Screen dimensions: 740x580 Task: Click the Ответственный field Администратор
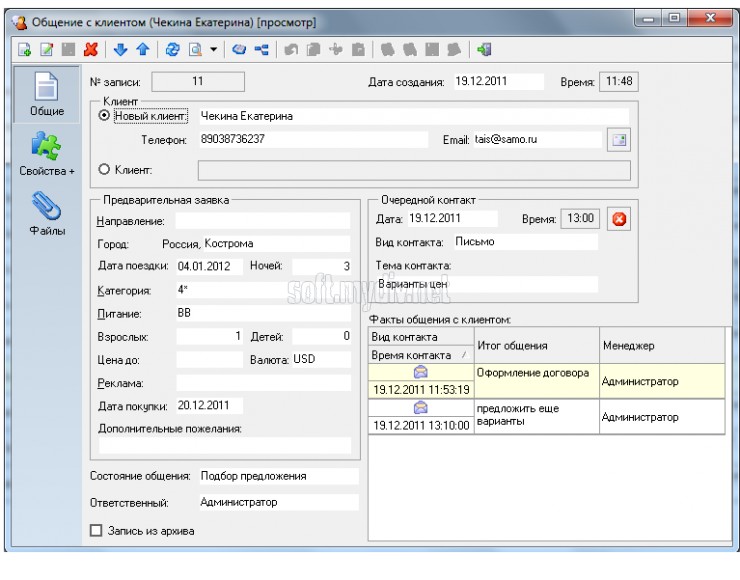tap(278, 502)
